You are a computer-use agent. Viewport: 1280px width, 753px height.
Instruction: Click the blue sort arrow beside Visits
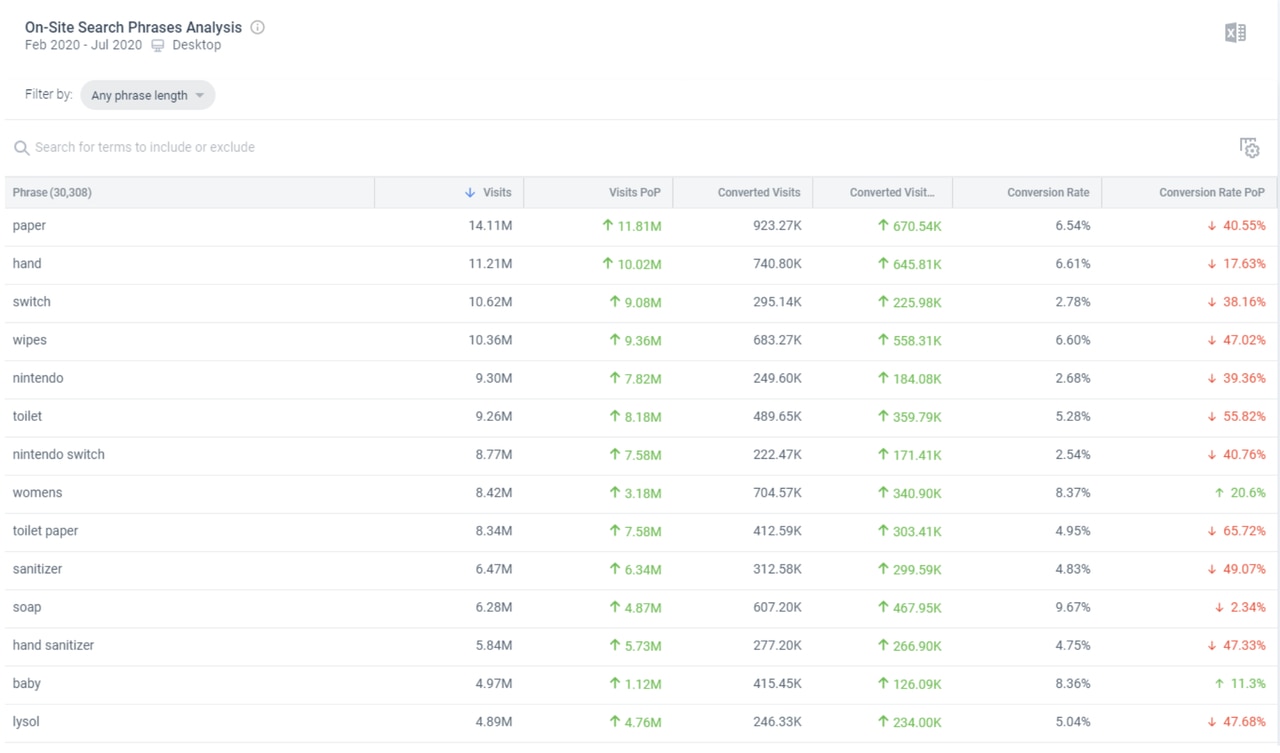point(470,193)
